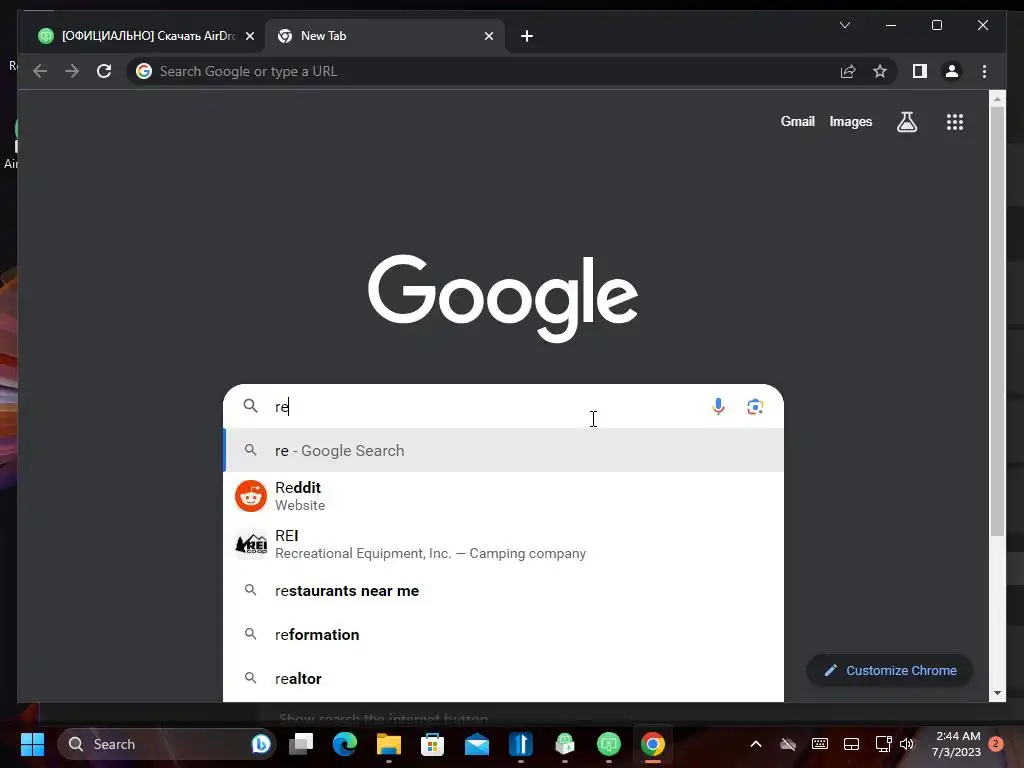Image resolution: width=1024 pixels, height=768 pixels.
Task: Open Gmail link
Action: tap(797, 121)
